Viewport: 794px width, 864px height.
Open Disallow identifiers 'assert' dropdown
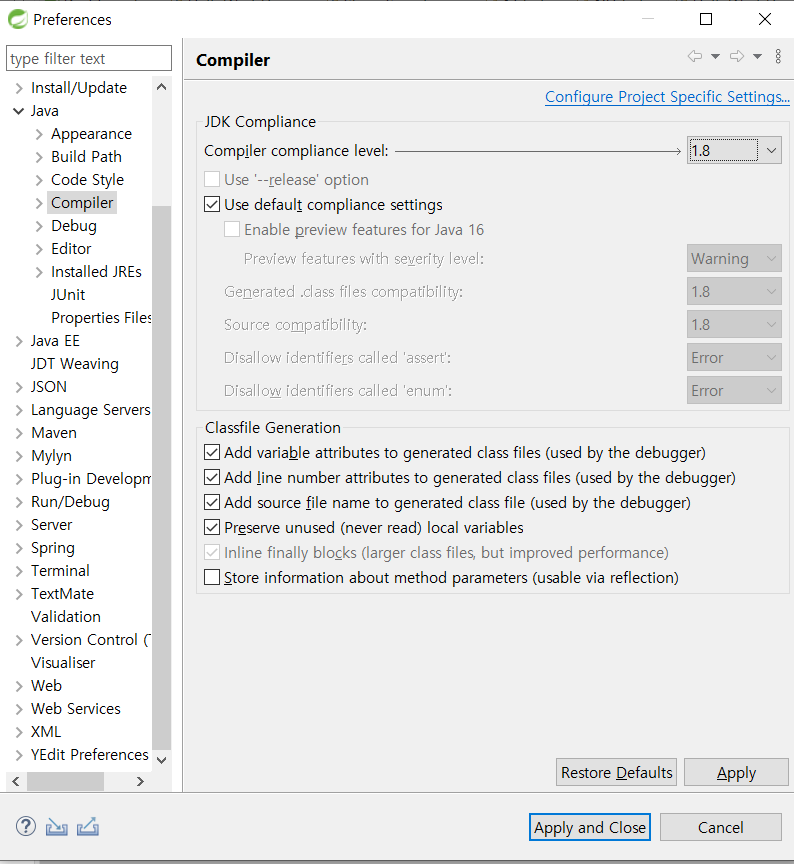click(734, 358)
